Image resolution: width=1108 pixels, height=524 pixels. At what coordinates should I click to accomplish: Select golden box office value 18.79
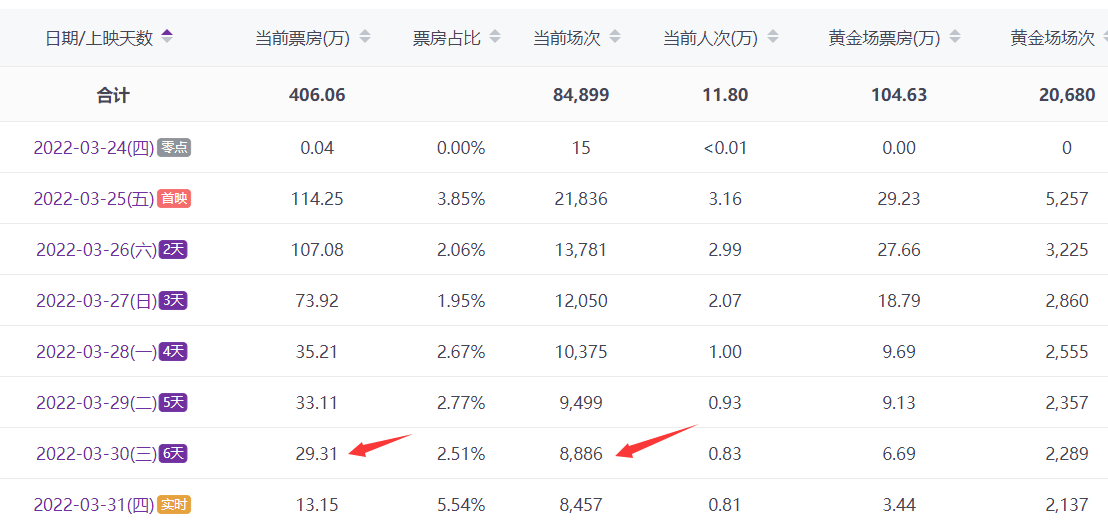(x=898, y=301)
